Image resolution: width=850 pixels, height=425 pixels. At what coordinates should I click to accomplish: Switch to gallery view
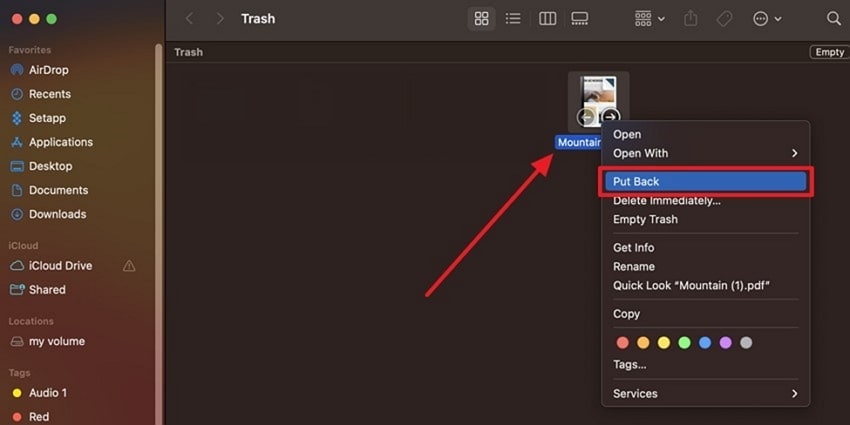579,19
